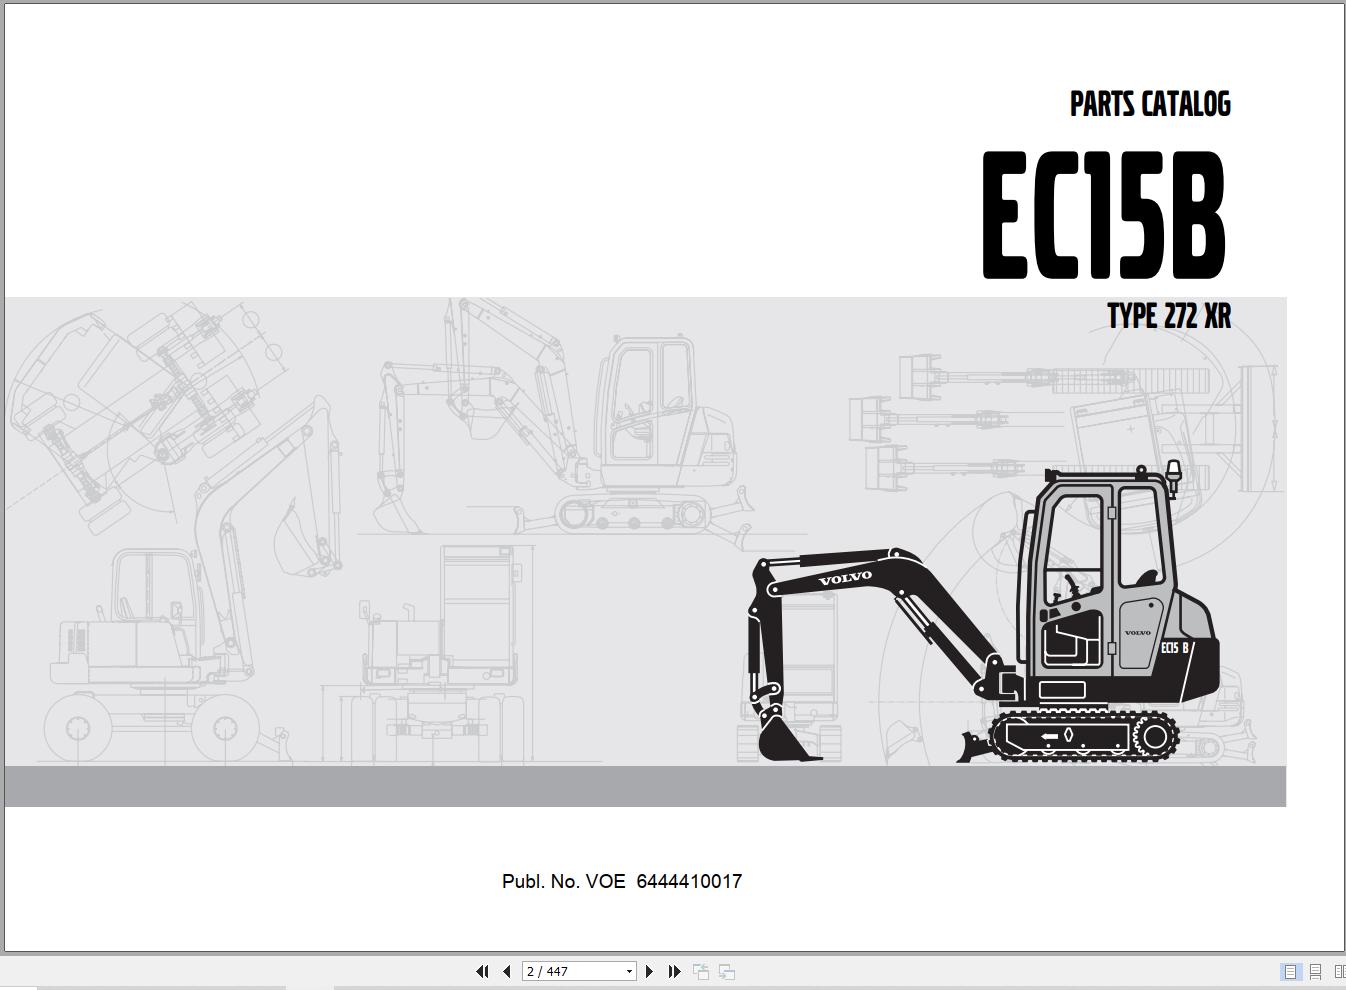Viewport: 1346px width, 990px height.
Task: Click the EC15 B label on excavator body
Action: tap(1175, 648)
